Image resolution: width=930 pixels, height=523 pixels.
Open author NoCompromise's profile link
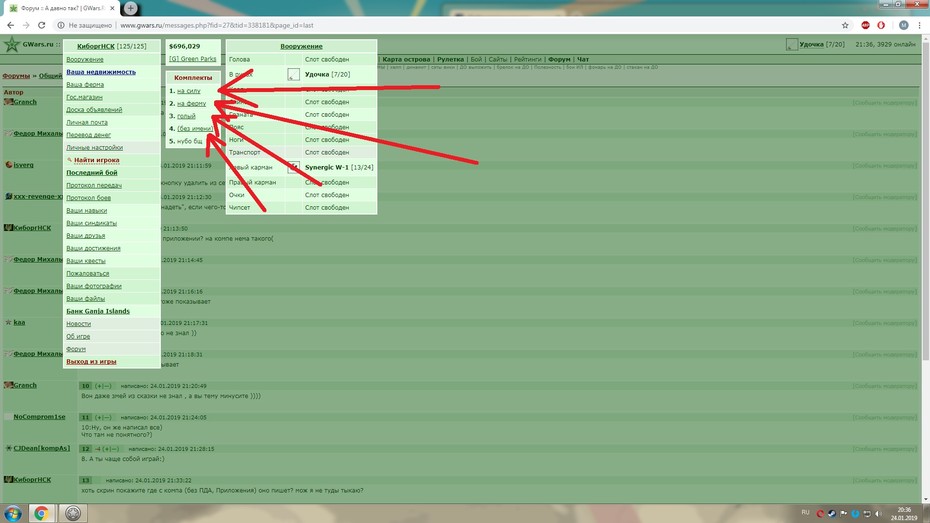pos(39,417)
